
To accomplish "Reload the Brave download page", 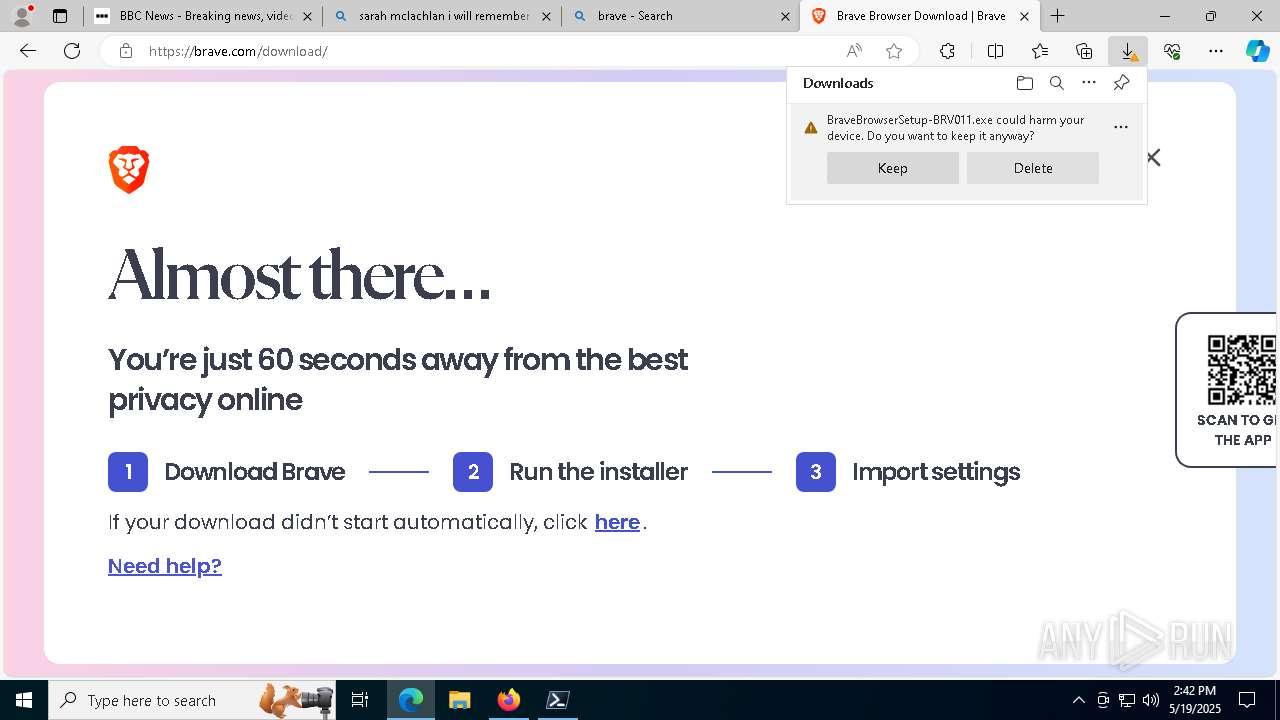I will (72, 51).
